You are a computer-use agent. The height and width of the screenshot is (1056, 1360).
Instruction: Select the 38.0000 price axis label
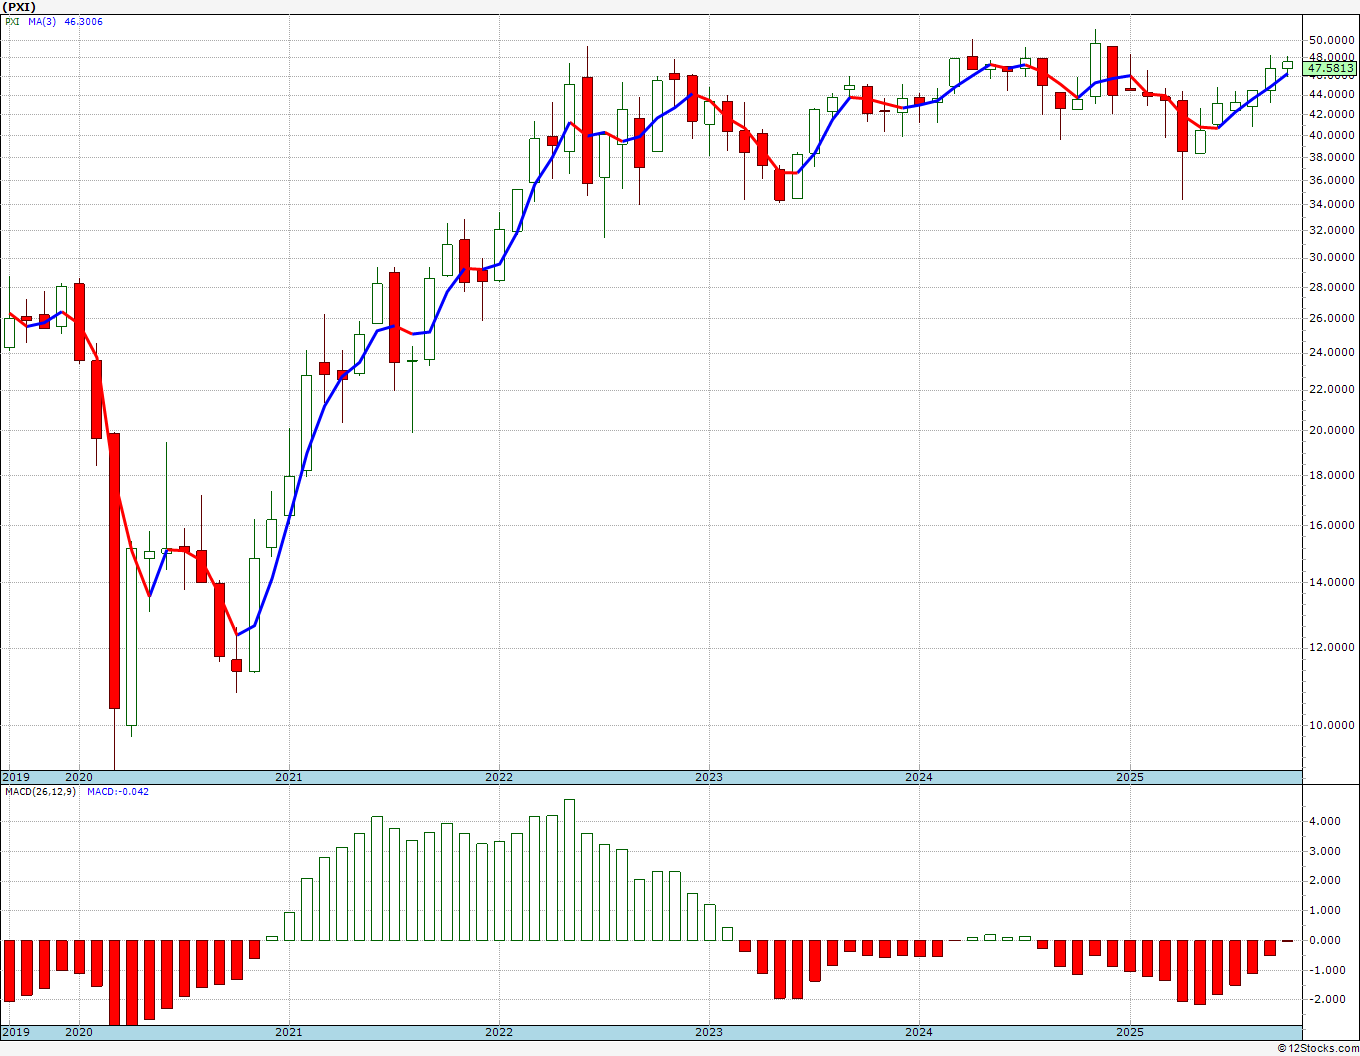1331,157
